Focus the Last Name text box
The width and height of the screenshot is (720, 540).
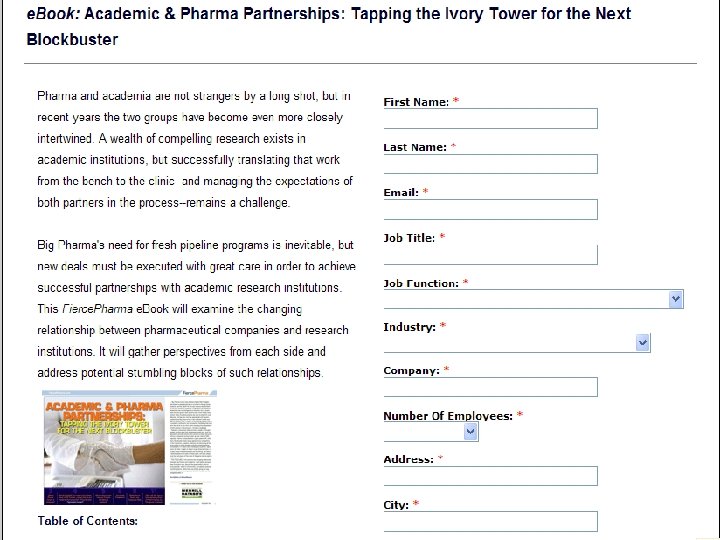(x=490, y=164)
